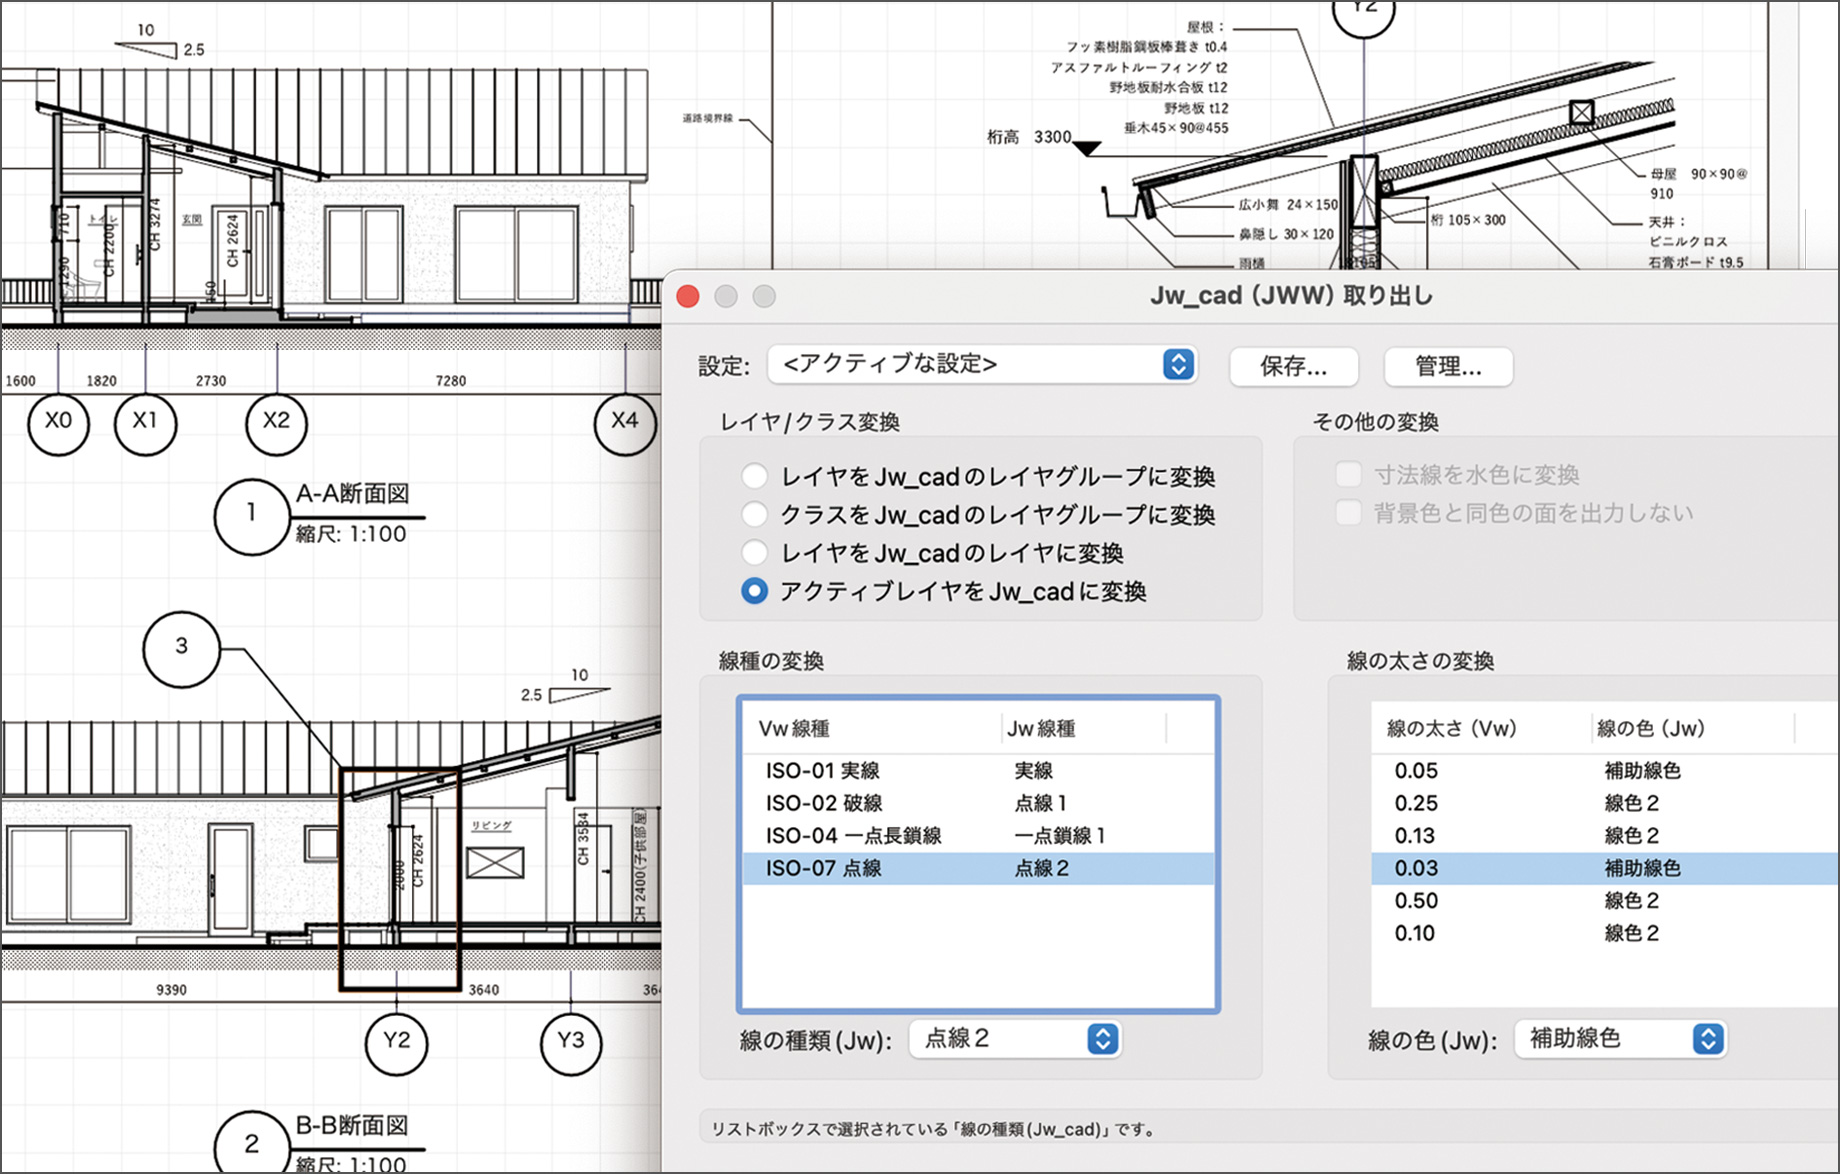This screenshot has height=1174, width=1840.
Task: Select the 0.10 line thickness row
Action: coord(1605,933)
